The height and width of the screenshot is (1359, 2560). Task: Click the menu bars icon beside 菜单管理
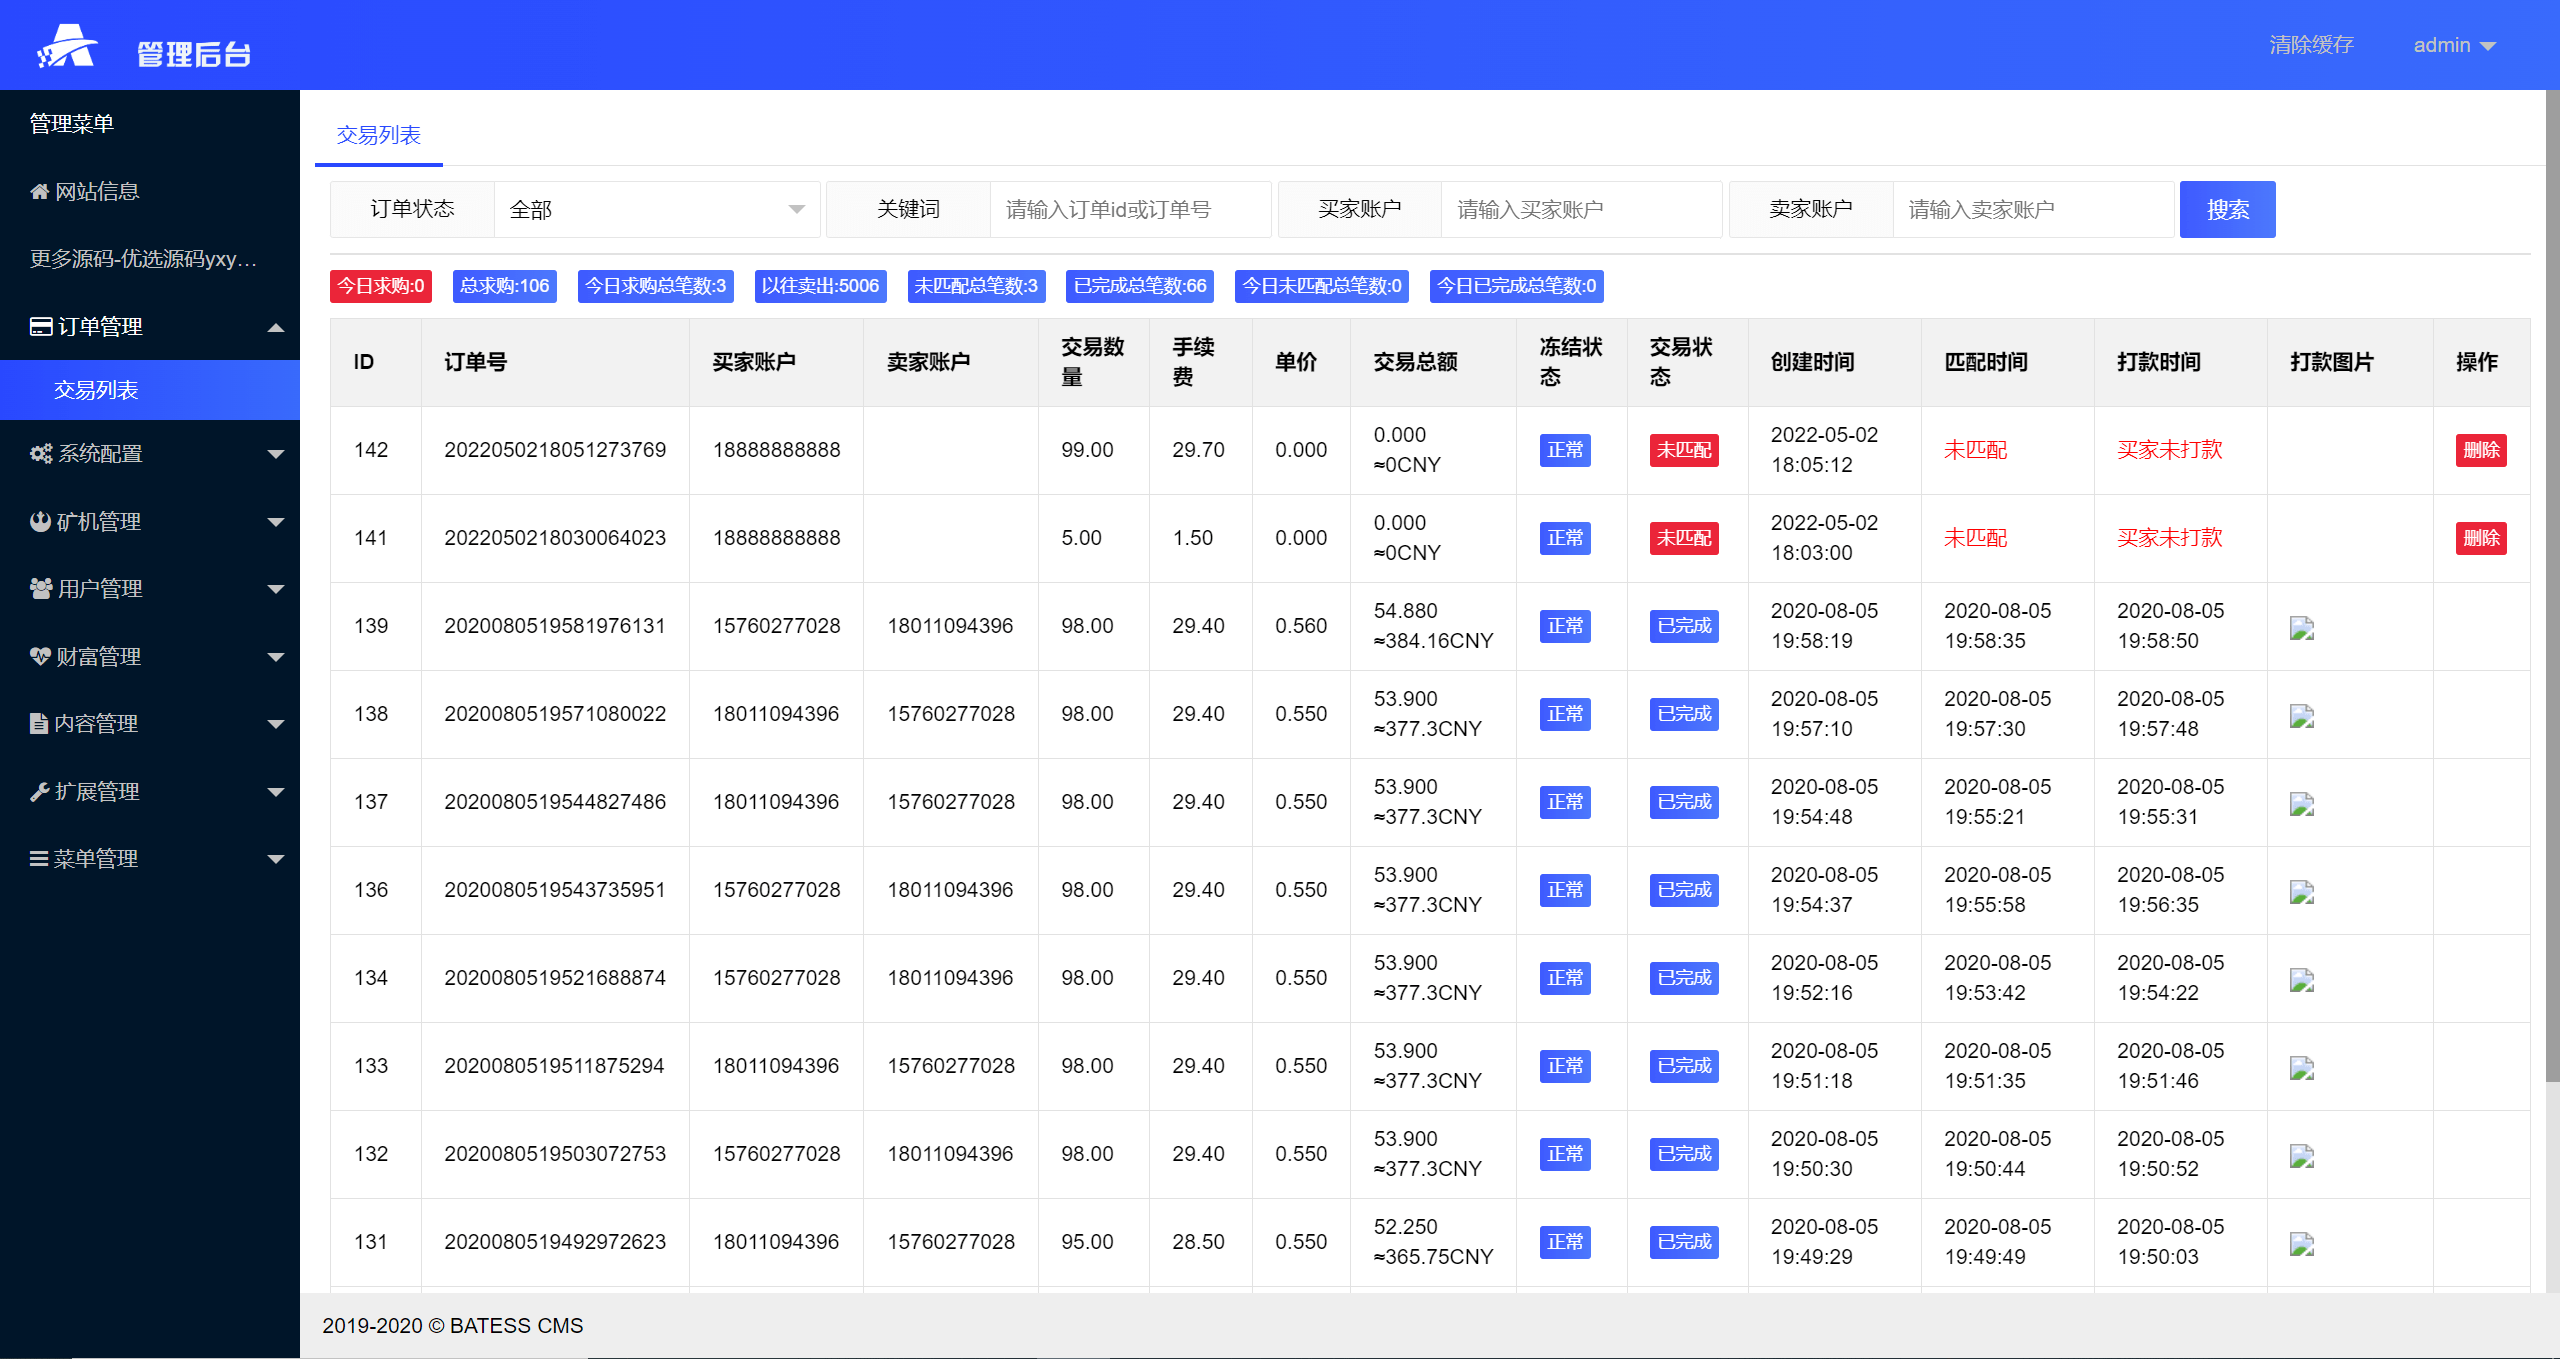coord(39,858)
